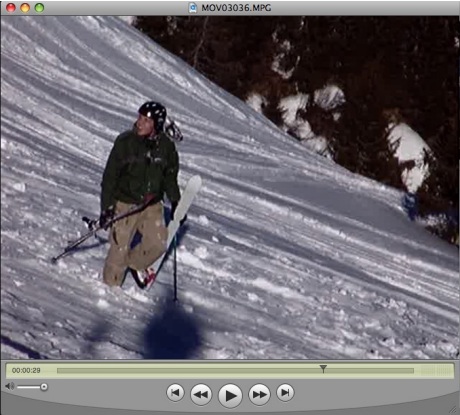Click the resize grip in the window corner

coord(453,409)
